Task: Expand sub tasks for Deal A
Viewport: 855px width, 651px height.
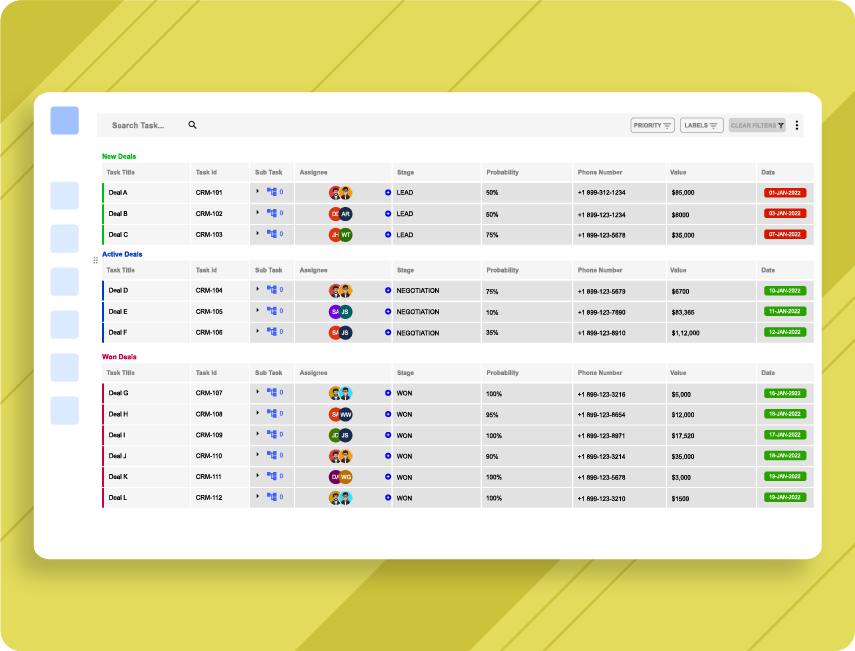Action: point(259,192)
